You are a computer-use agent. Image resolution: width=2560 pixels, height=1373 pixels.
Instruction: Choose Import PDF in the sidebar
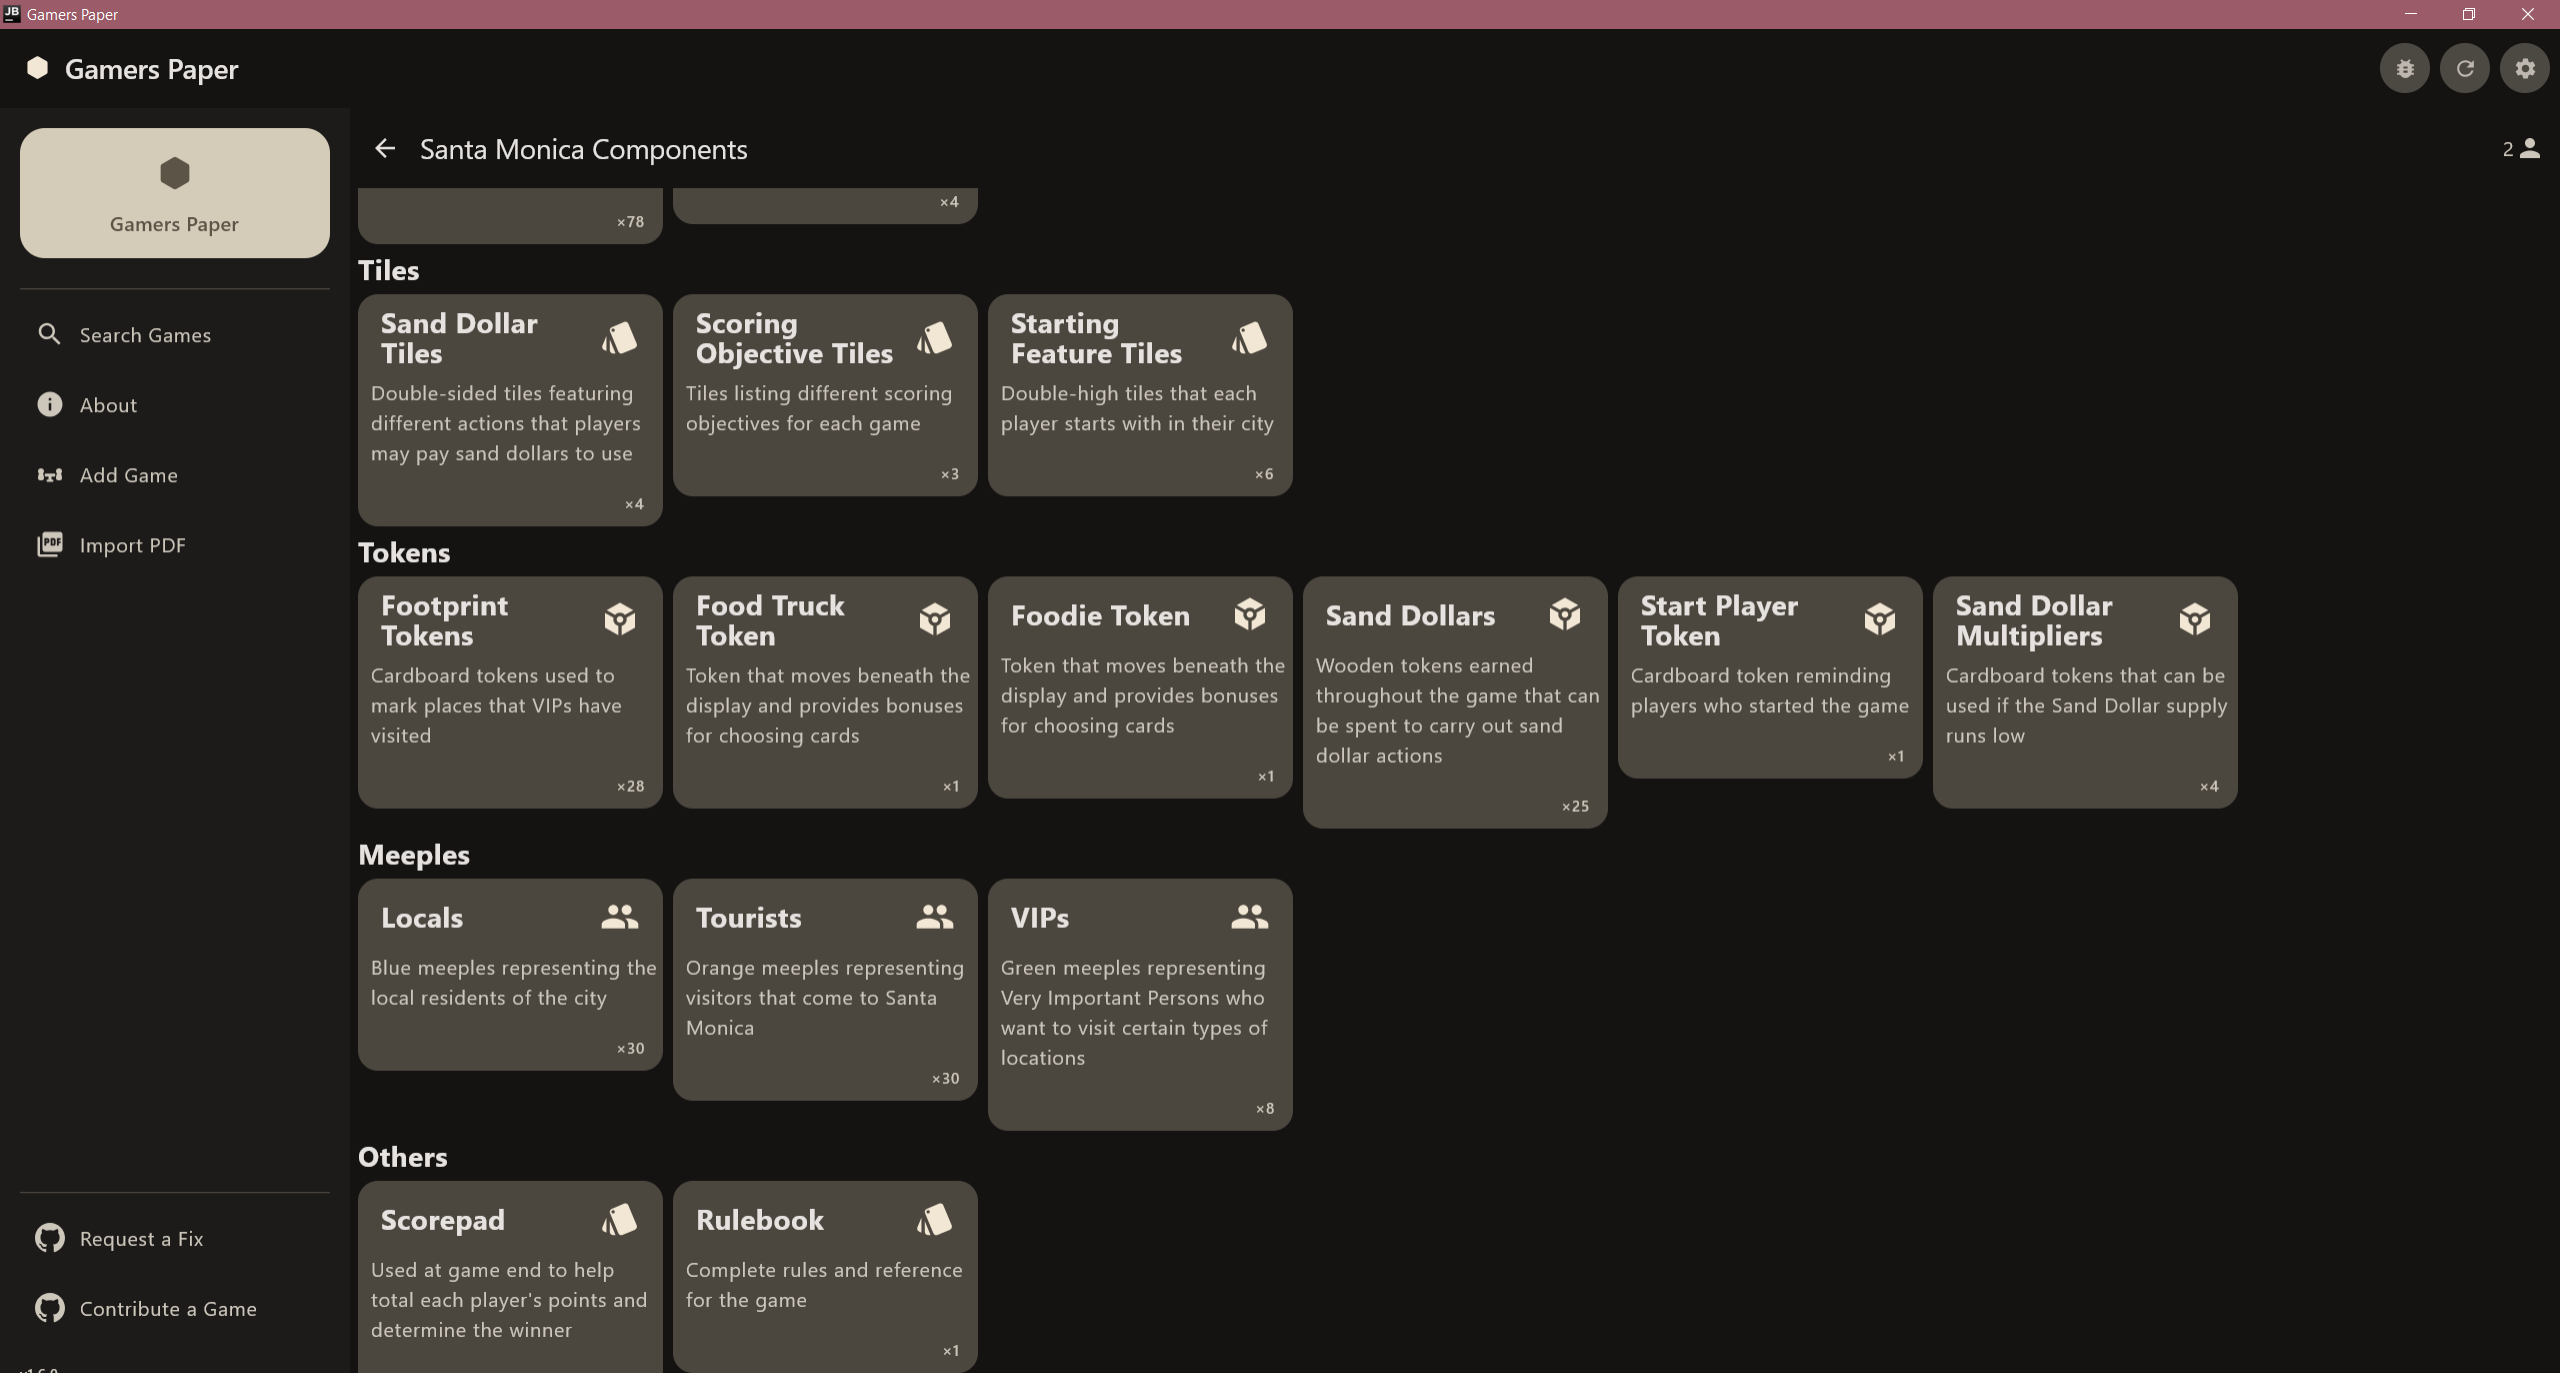[132, 545]
